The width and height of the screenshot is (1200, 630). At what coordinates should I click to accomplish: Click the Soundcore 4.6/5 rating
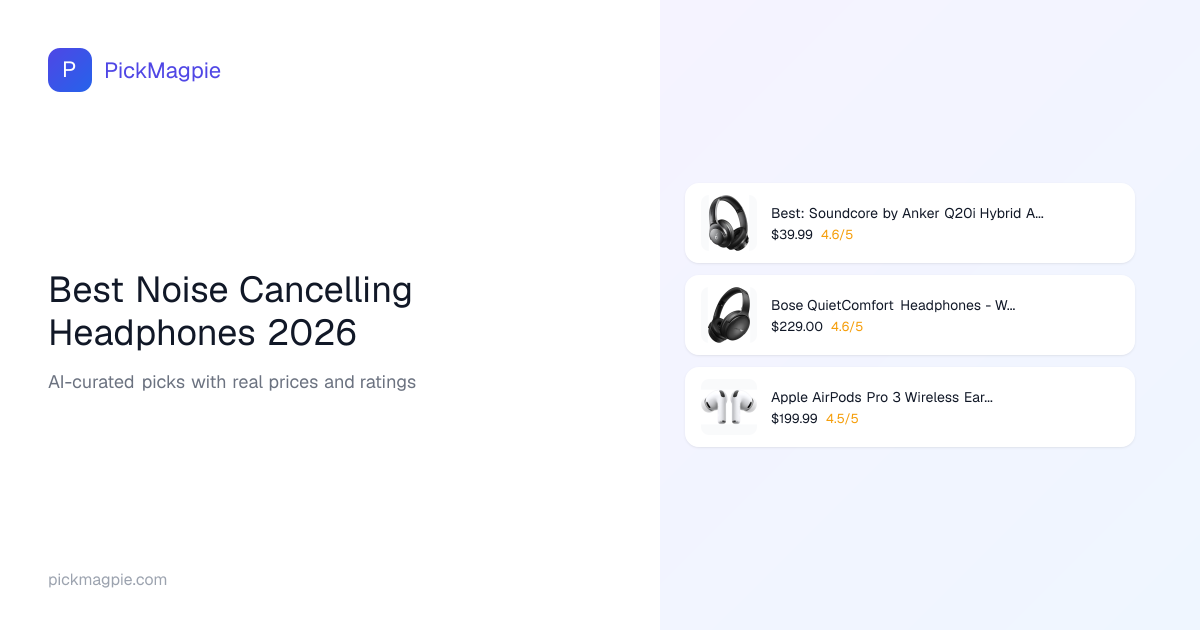point(837,235)
